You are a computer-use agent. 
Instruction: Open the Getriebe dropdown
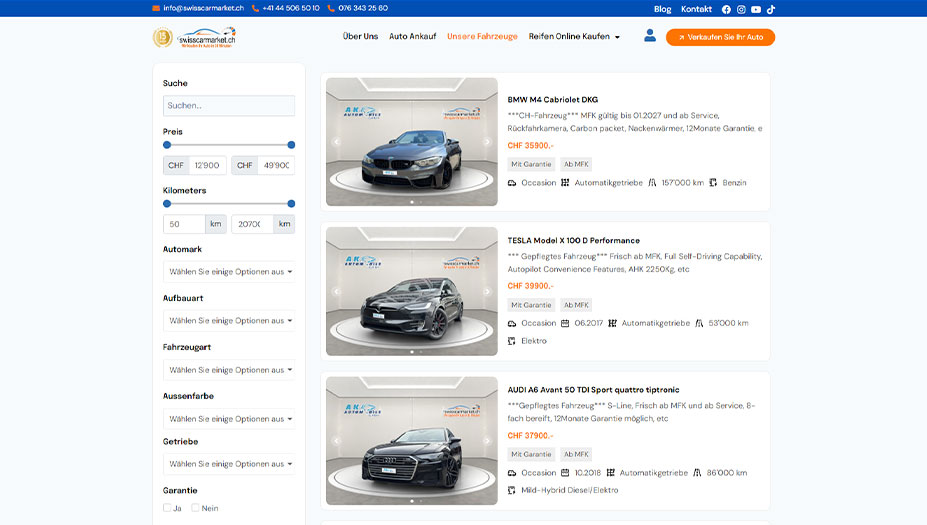(x=229, y=464)
